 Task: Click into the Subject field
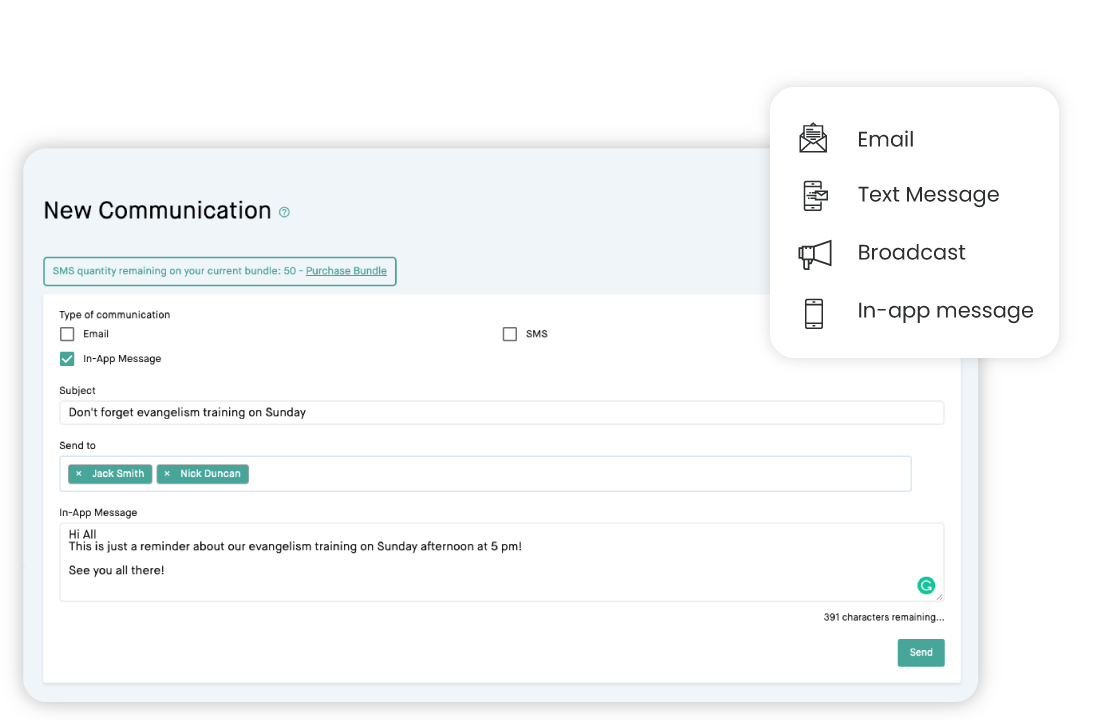[x=502, y=413]
